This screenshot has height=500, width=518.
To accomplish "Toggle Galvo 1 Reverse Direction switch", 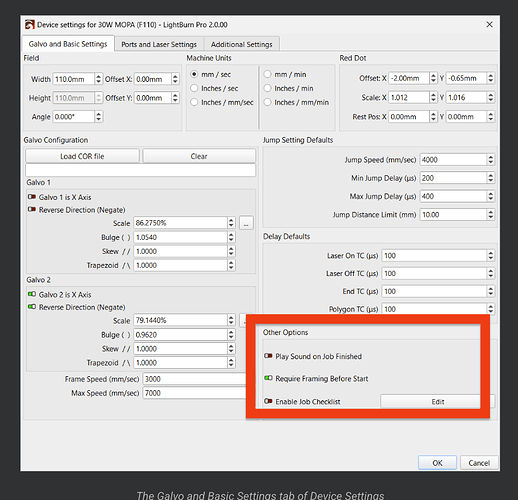I will pyautogui.click(x=32, y=210).
